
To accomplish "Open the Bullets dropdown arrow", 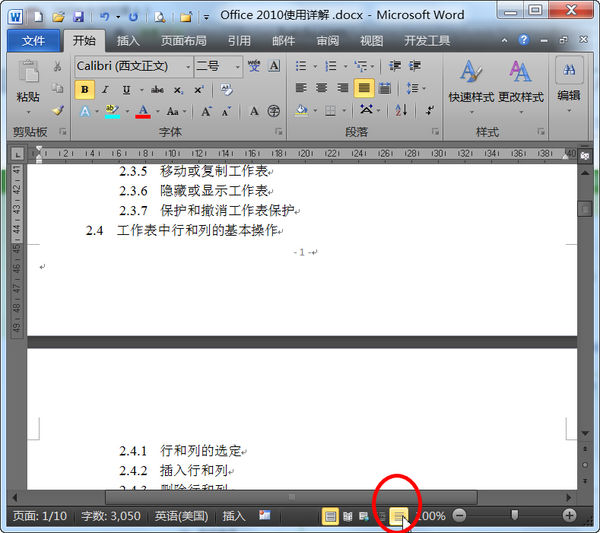I will 315,66.
